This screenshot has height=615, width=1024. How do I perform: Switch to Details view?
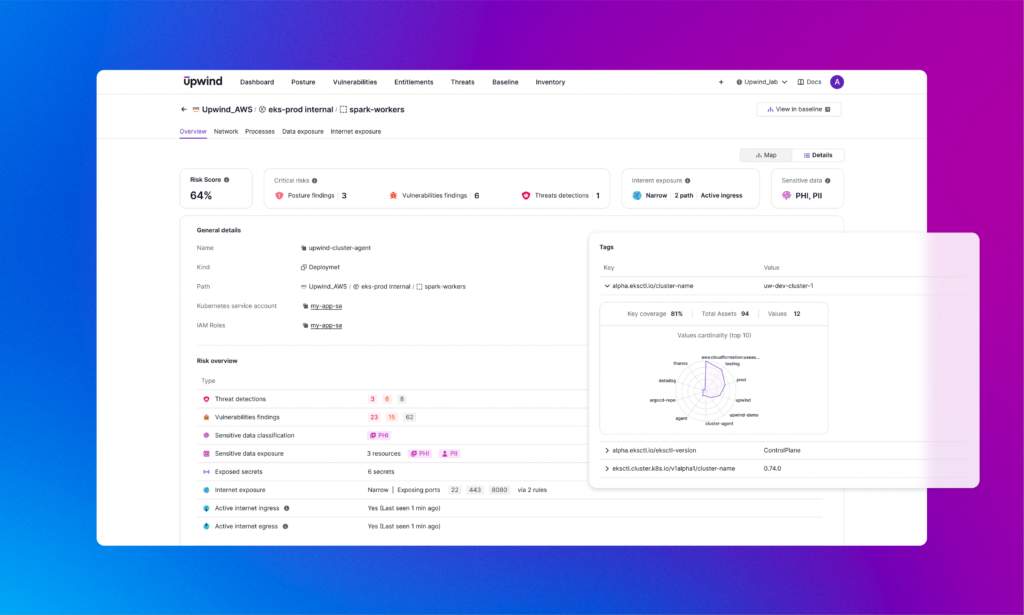(818, 155)
